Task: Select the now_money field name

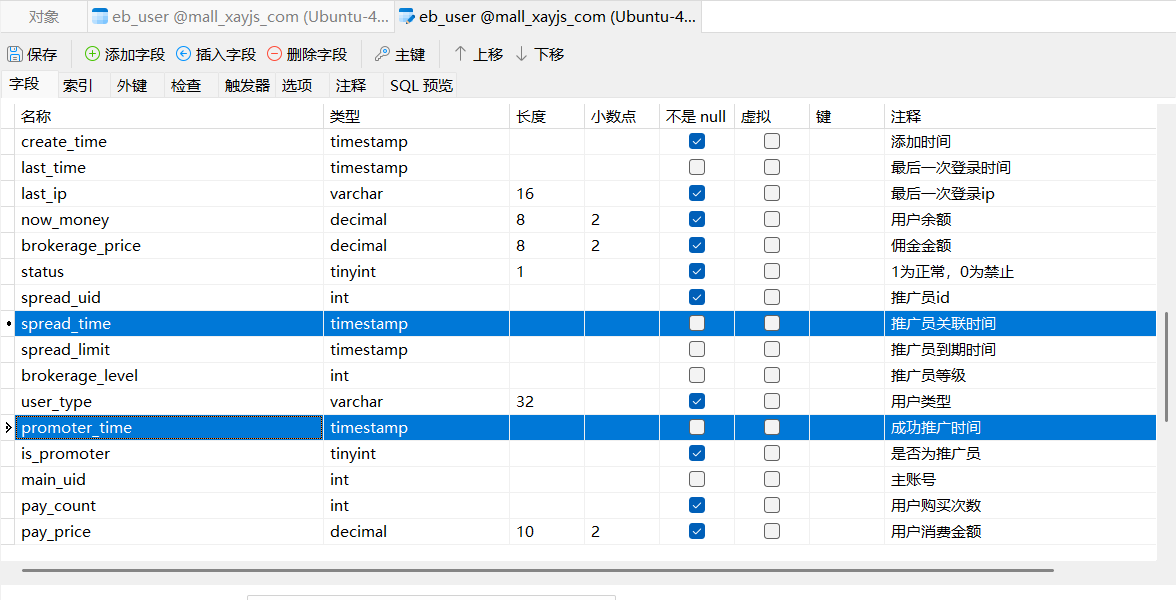Action: [65, 220]
